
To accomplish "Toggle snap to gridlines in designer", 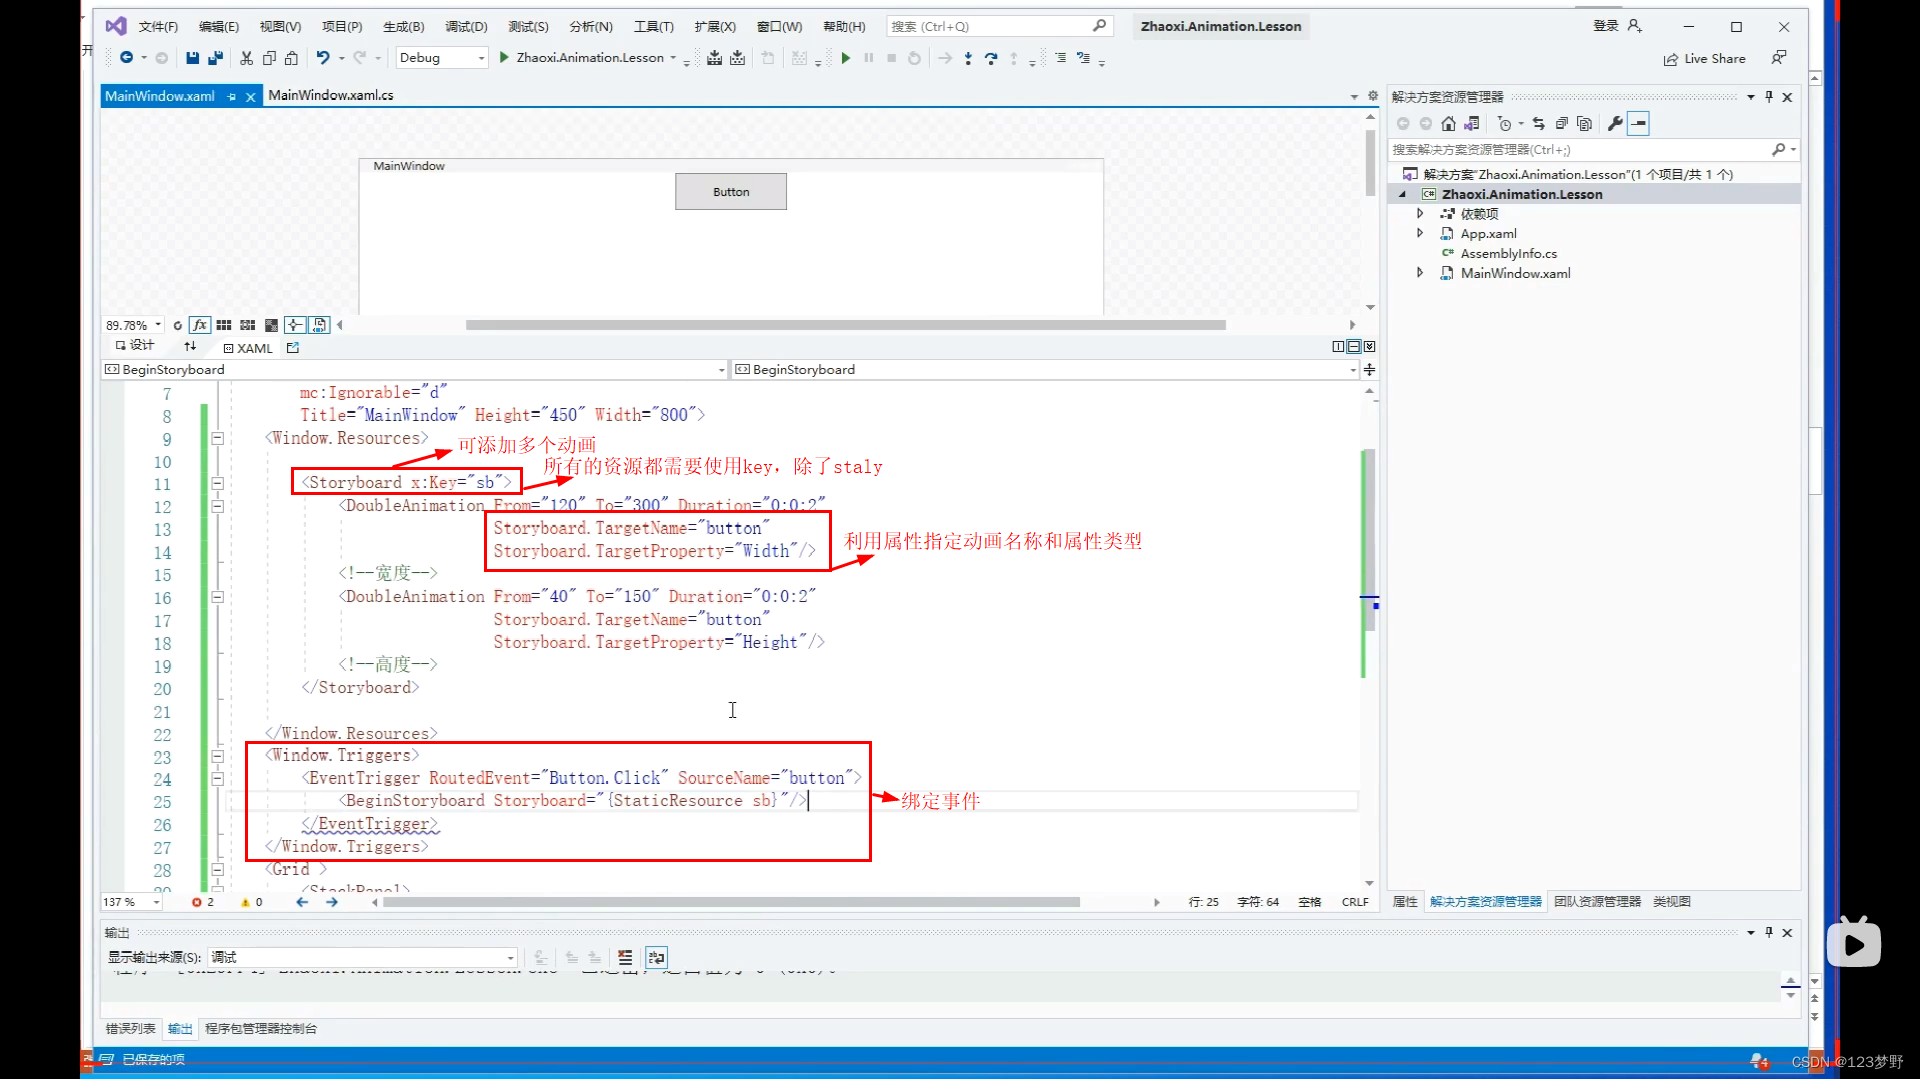I will [x=247, y=325].
